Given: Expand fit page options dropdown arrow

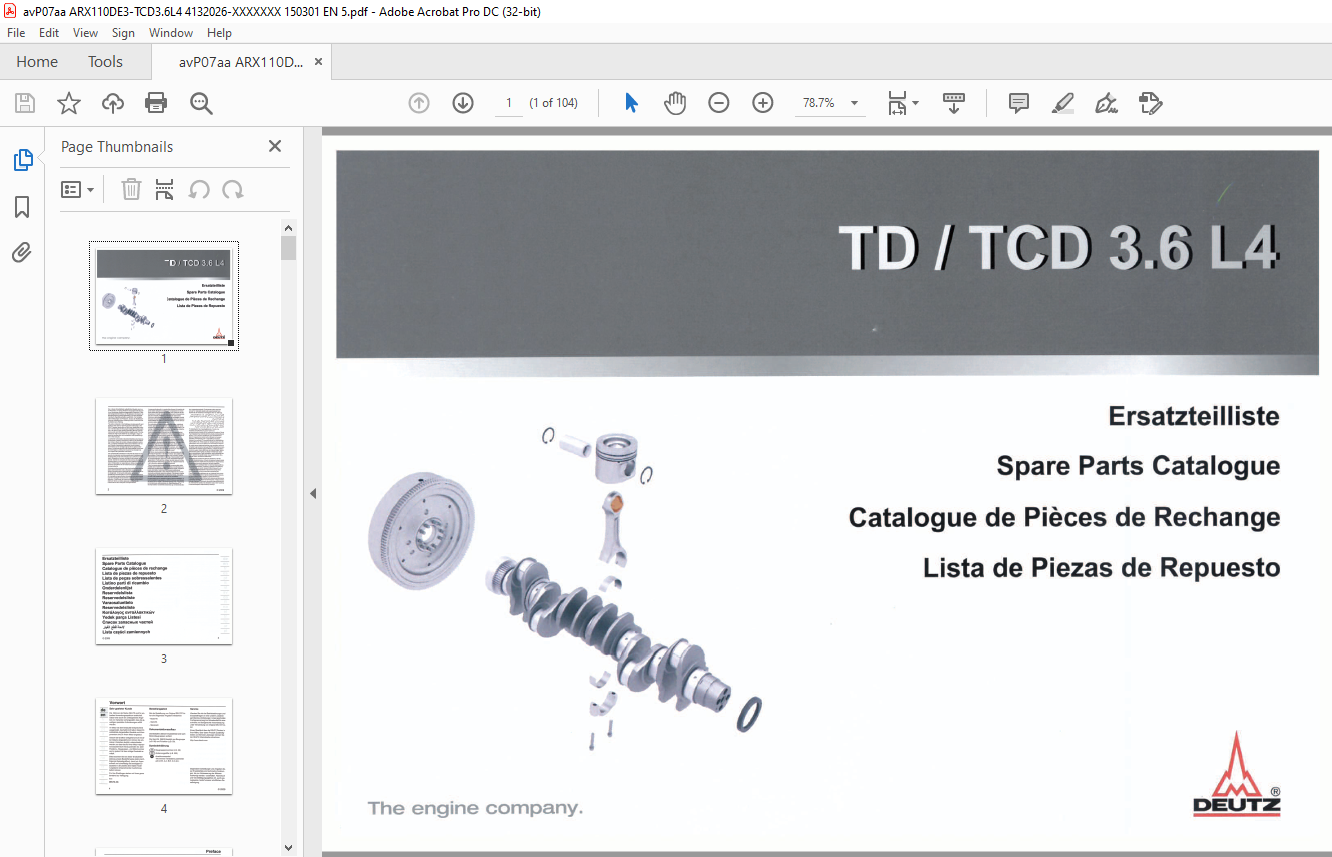Looking at the screenshot, I should 916,104.
